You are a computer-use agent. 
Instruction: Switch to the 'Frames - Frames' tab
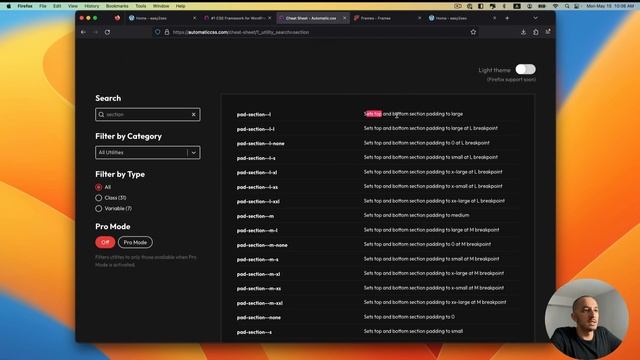click(387, 18)
